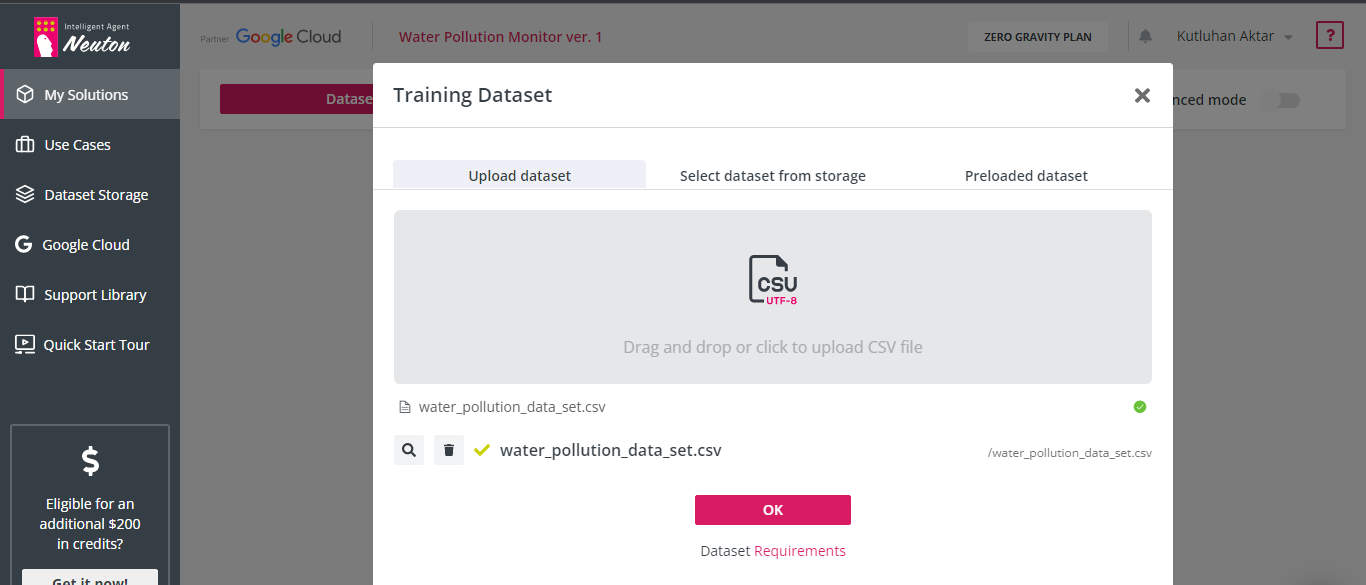Open the dataset Requirements link

coord(799,551)
